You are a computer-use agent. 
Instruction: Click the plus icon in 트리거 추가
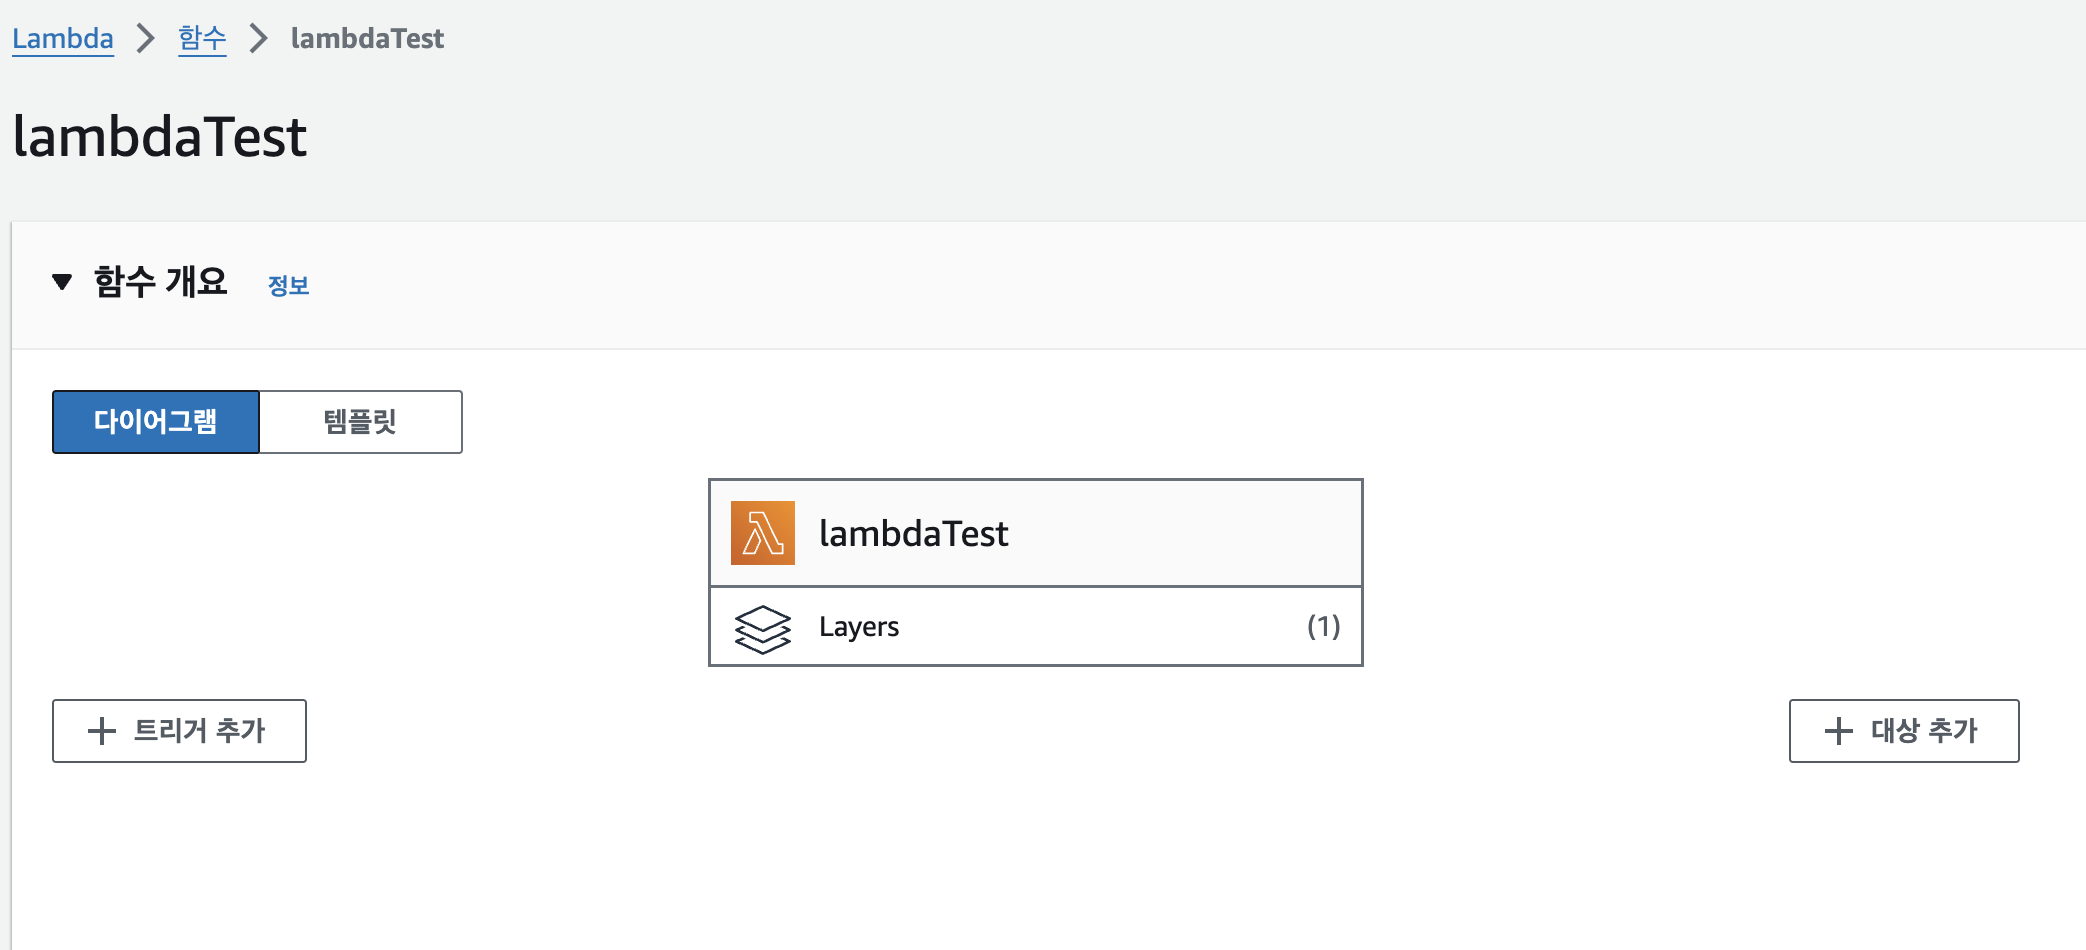coord(102,731)
